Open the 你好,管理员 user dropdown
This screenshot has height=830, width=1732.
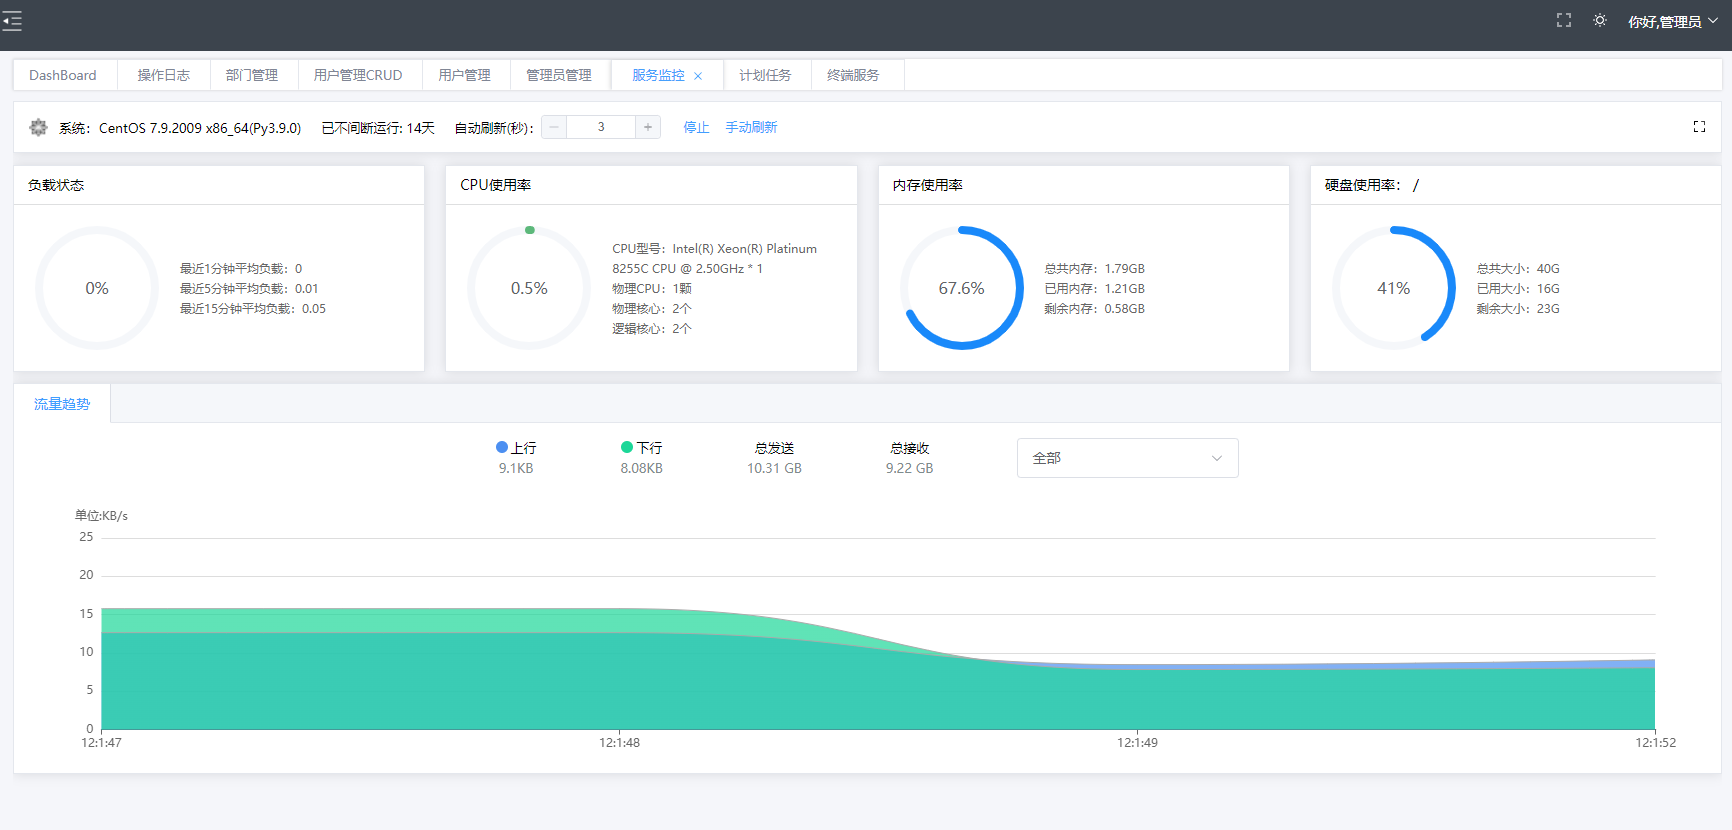click(x=1672, y=21)
